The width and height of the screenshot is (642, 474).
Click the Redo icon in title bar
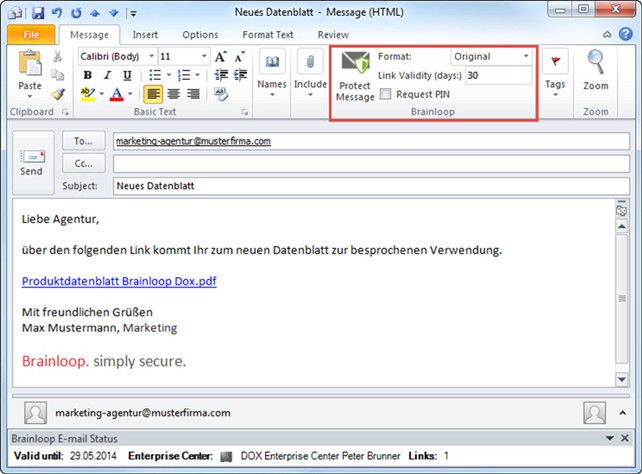[x=76, y=13]
